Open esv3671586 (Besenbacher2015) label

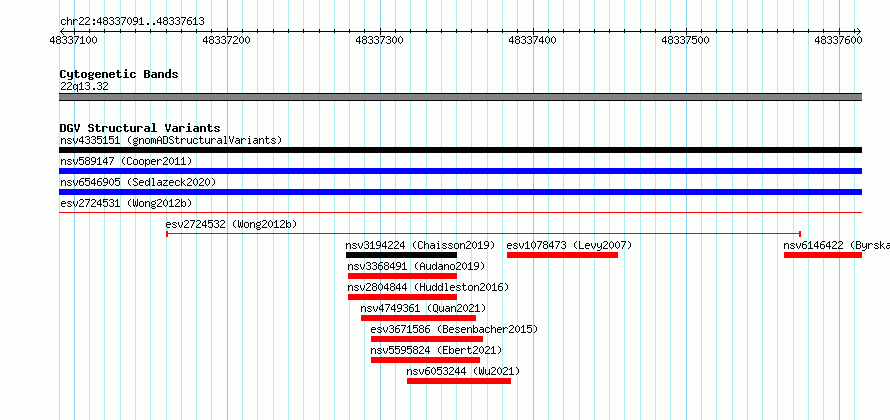[454, 329]
